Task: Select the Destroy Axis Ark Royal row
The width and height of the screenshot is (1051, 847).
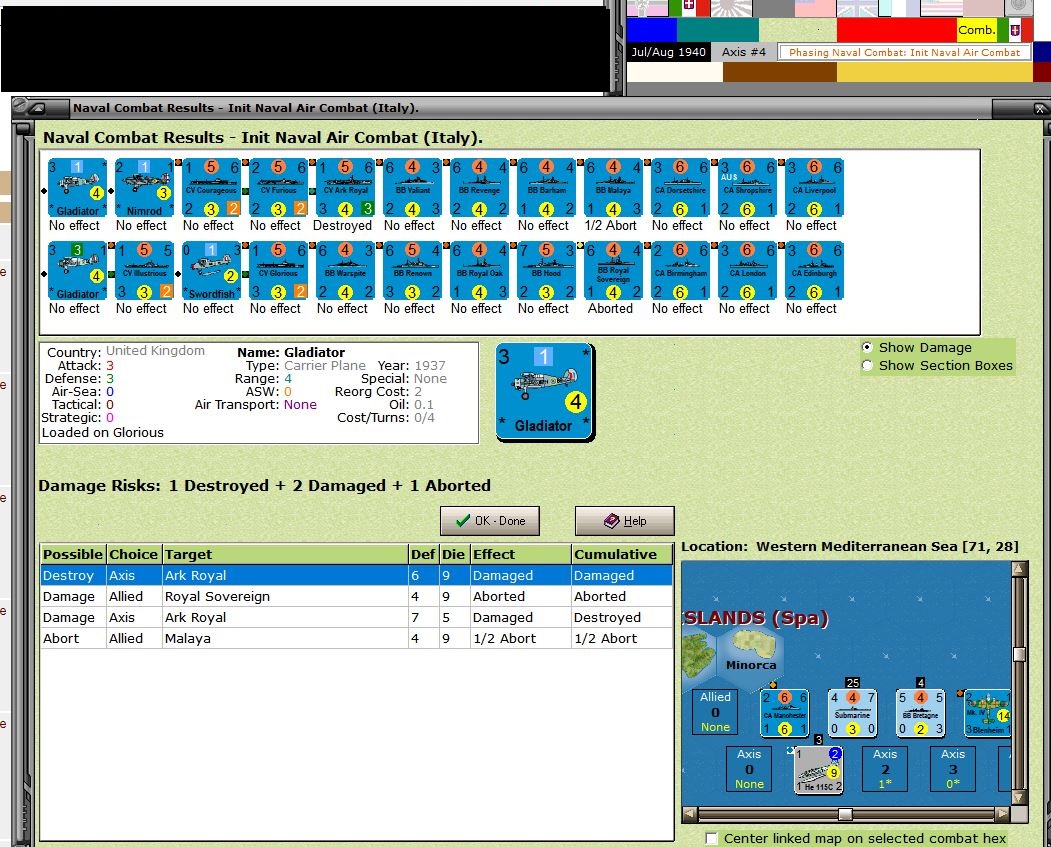Action: [x=356, y=576]
